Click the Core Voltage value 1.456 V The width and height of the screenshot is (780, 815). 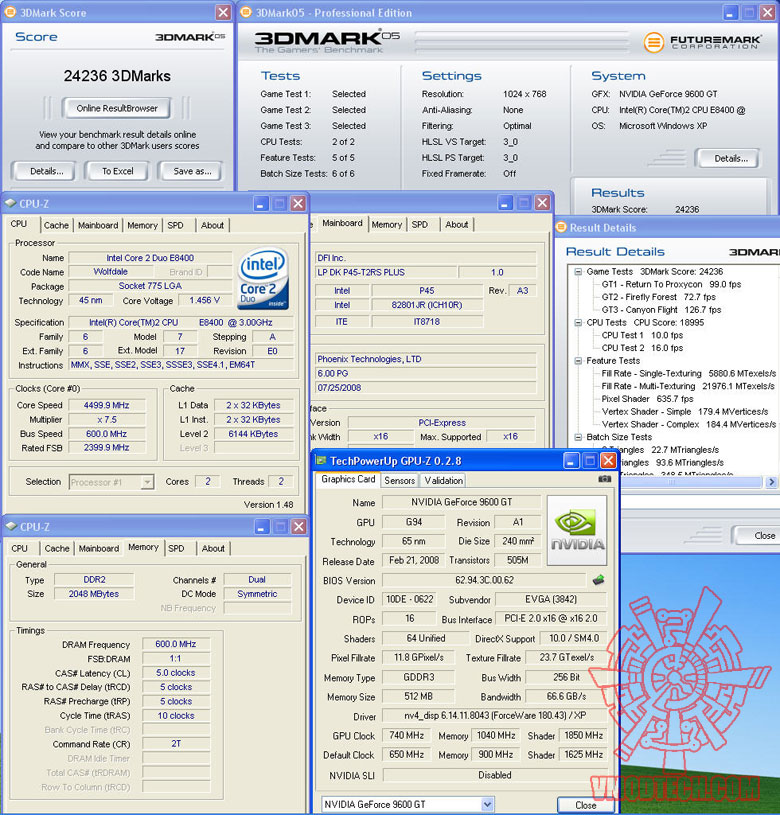205,300
